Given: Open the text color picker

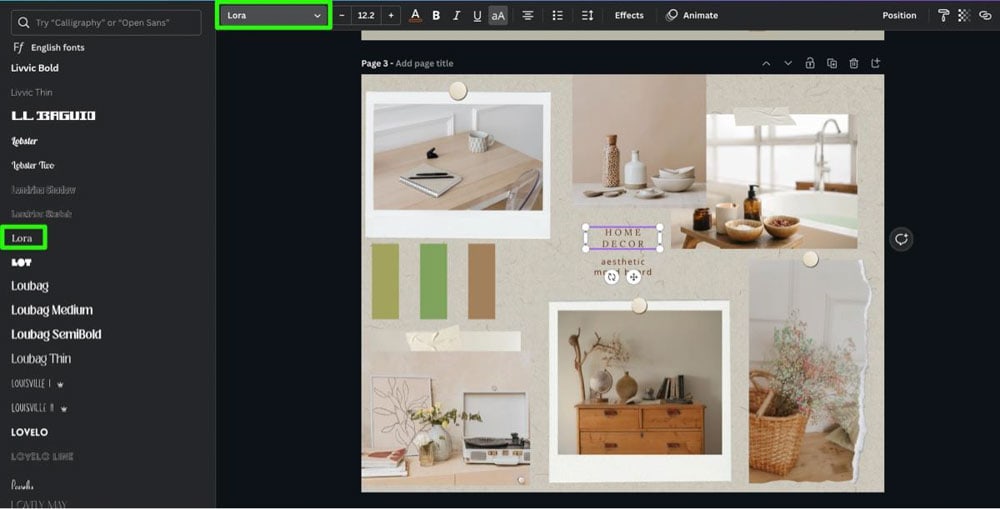Looking at the screenshot, I should pyautogui.click(x=415, y=15).
